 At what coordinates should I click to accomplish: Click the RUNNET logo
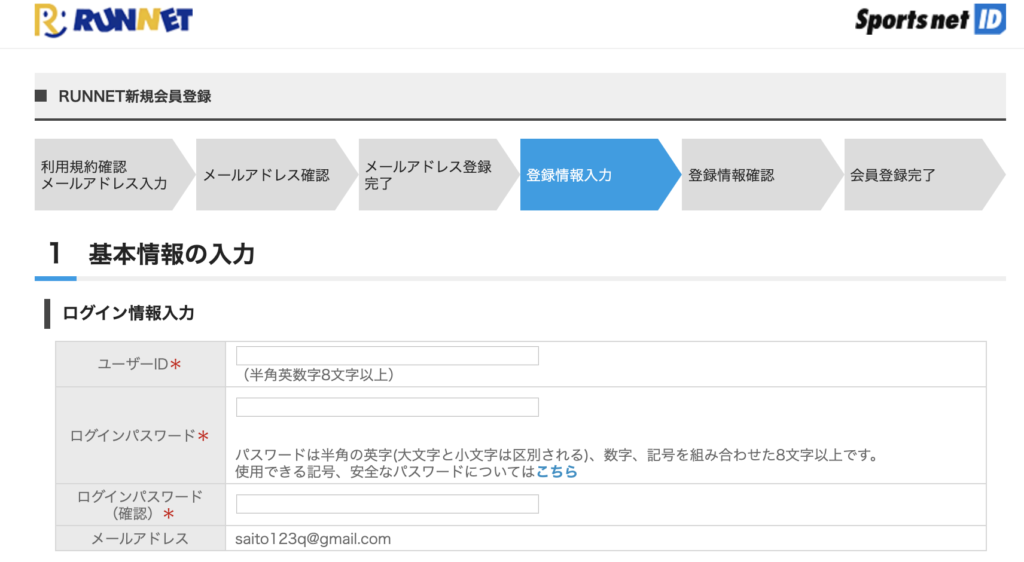[x=114, y=20]
